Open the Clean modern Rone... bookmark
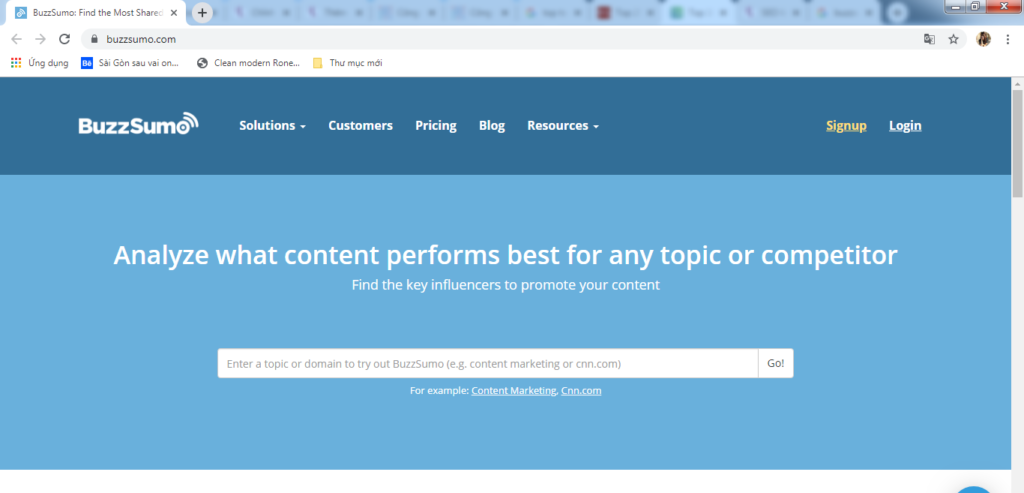Viewport: 1024px width, 493px height. [x=248, y=63]
